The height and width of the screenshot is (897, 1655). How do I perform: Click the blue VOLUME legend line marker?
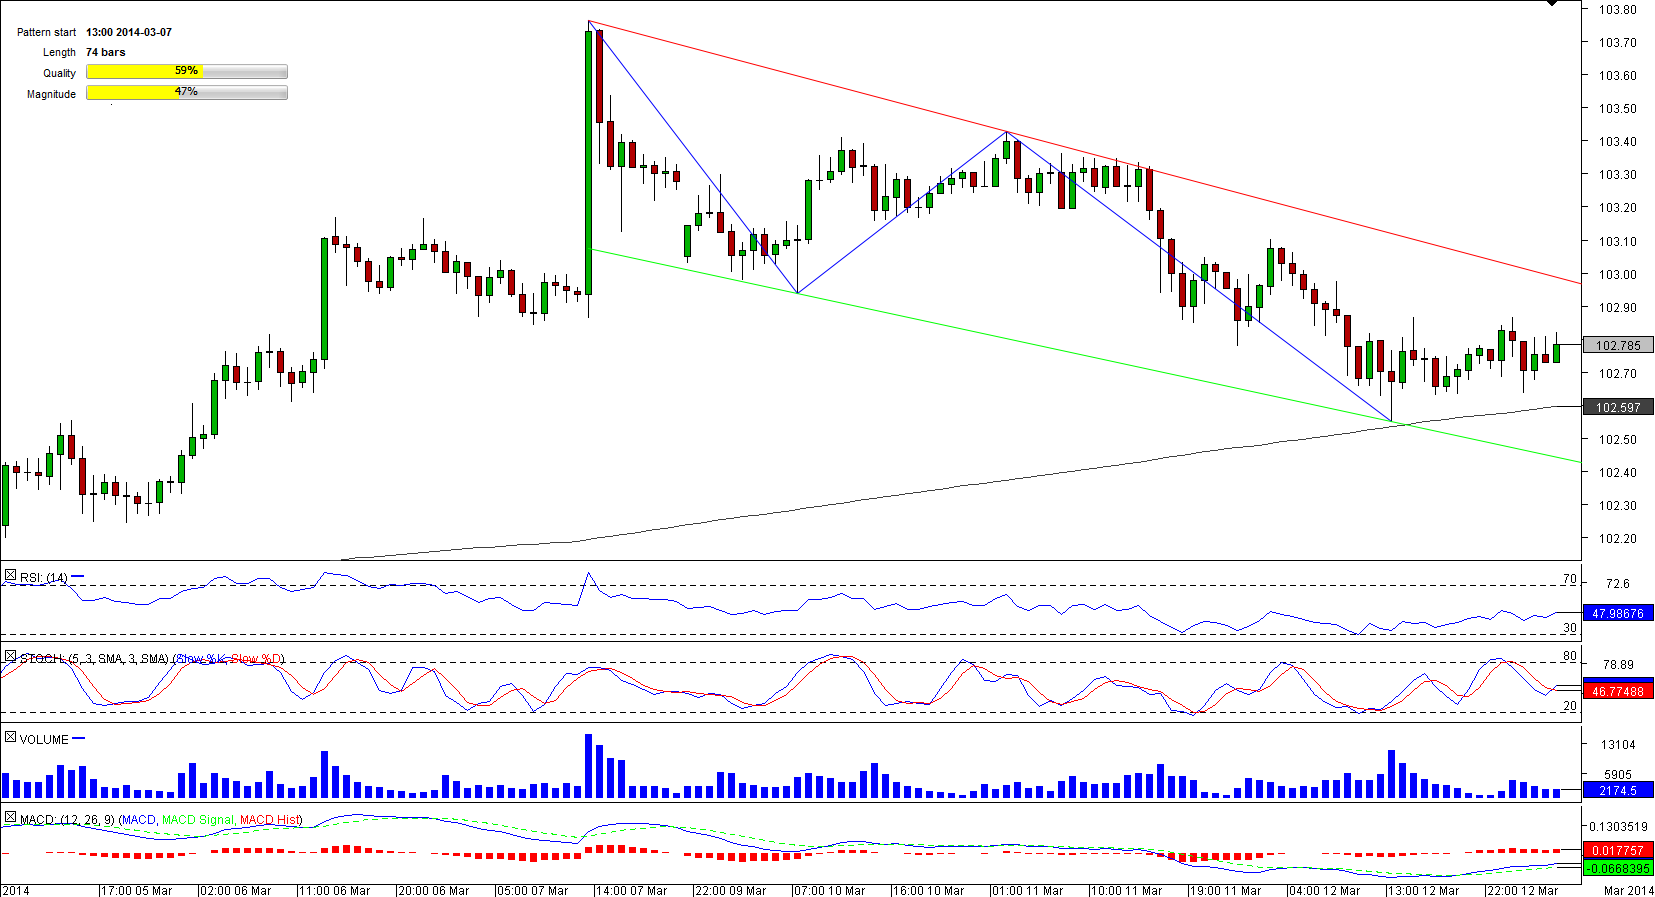[x=79, y=739]
